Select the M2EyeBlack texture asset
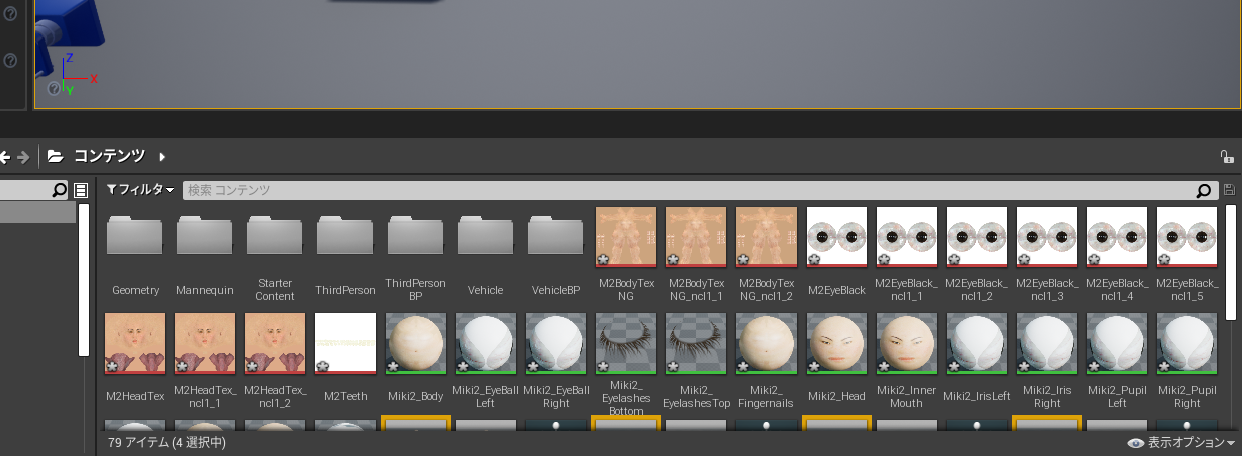This screenshot has height=456, width=1242. tap(836, 237)
